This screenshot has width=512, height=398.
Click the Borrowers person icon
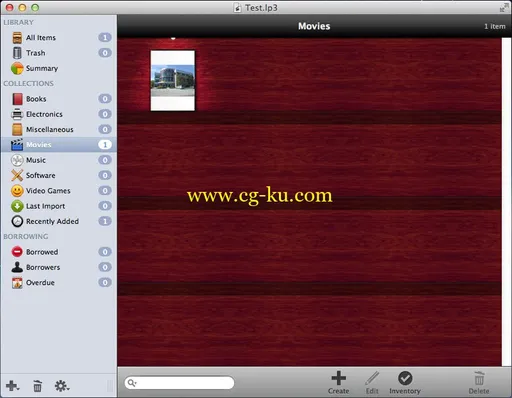tap(17, 267)
